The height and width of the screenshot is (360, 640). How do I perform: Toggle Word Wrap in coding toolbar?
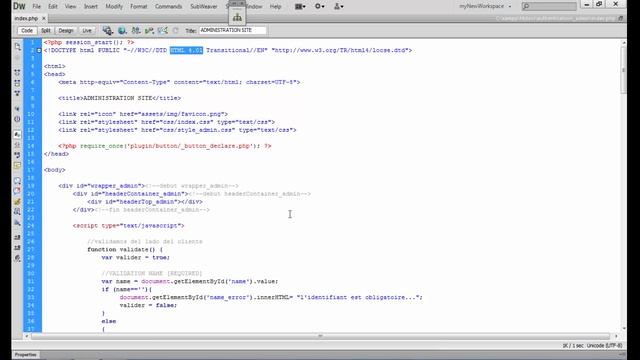[17, 155]
